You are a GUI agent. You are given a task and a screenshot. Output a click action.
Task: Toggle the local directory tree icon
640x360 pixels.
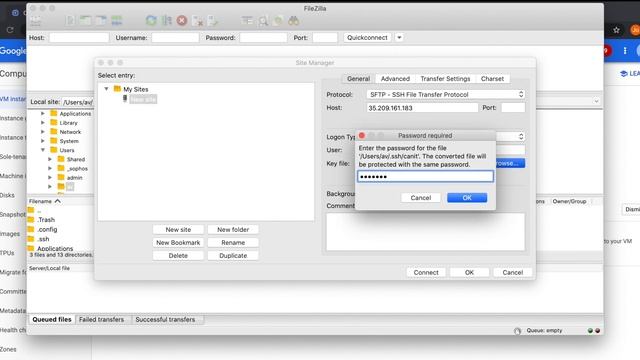[85, 20]
